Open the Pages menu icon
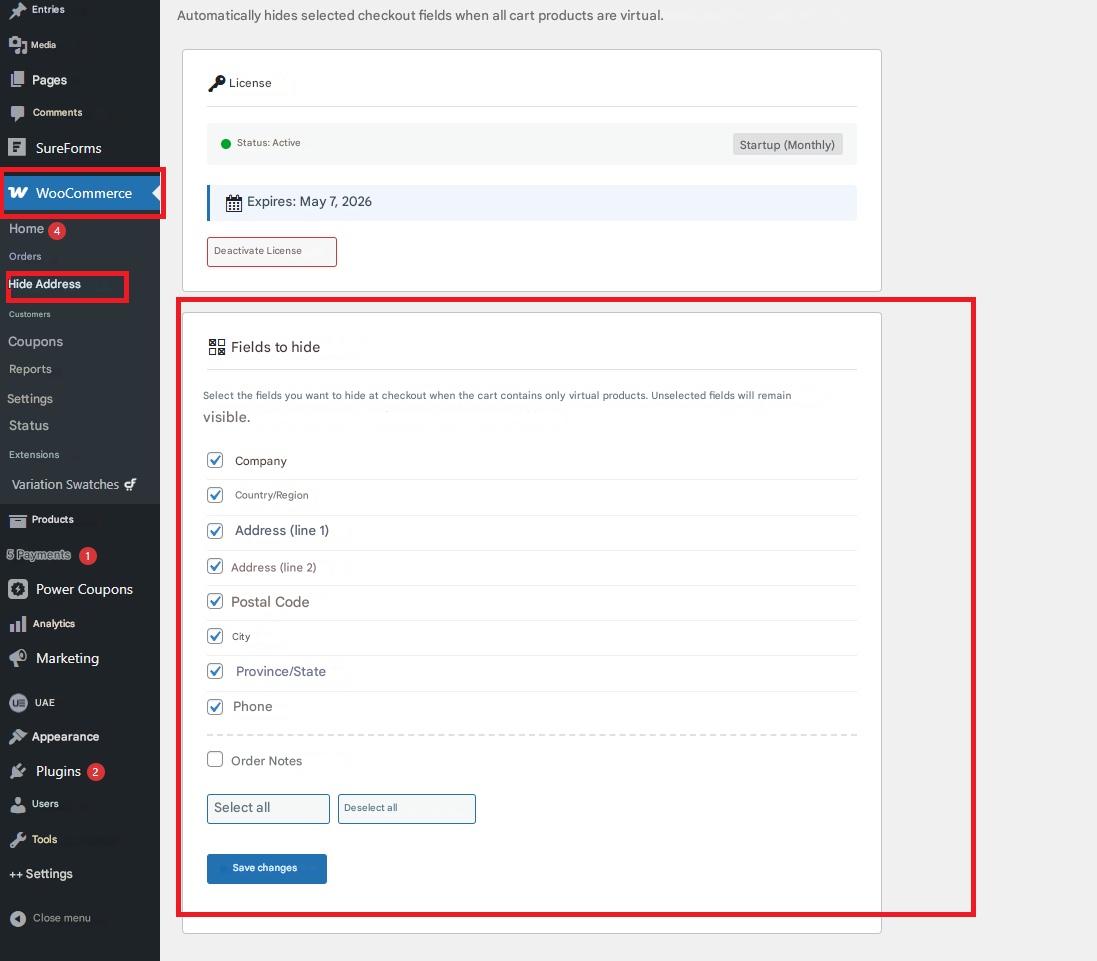The image size is (1097, 961). pyautogui.click(x=17, y=80)
